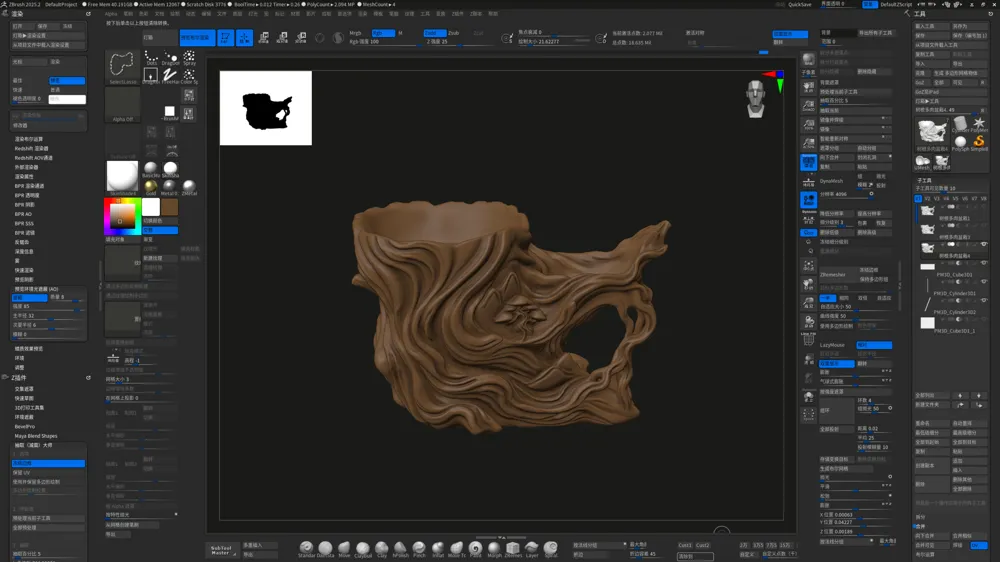Expand the BPR AO render submenu

[x=23, y=214]
